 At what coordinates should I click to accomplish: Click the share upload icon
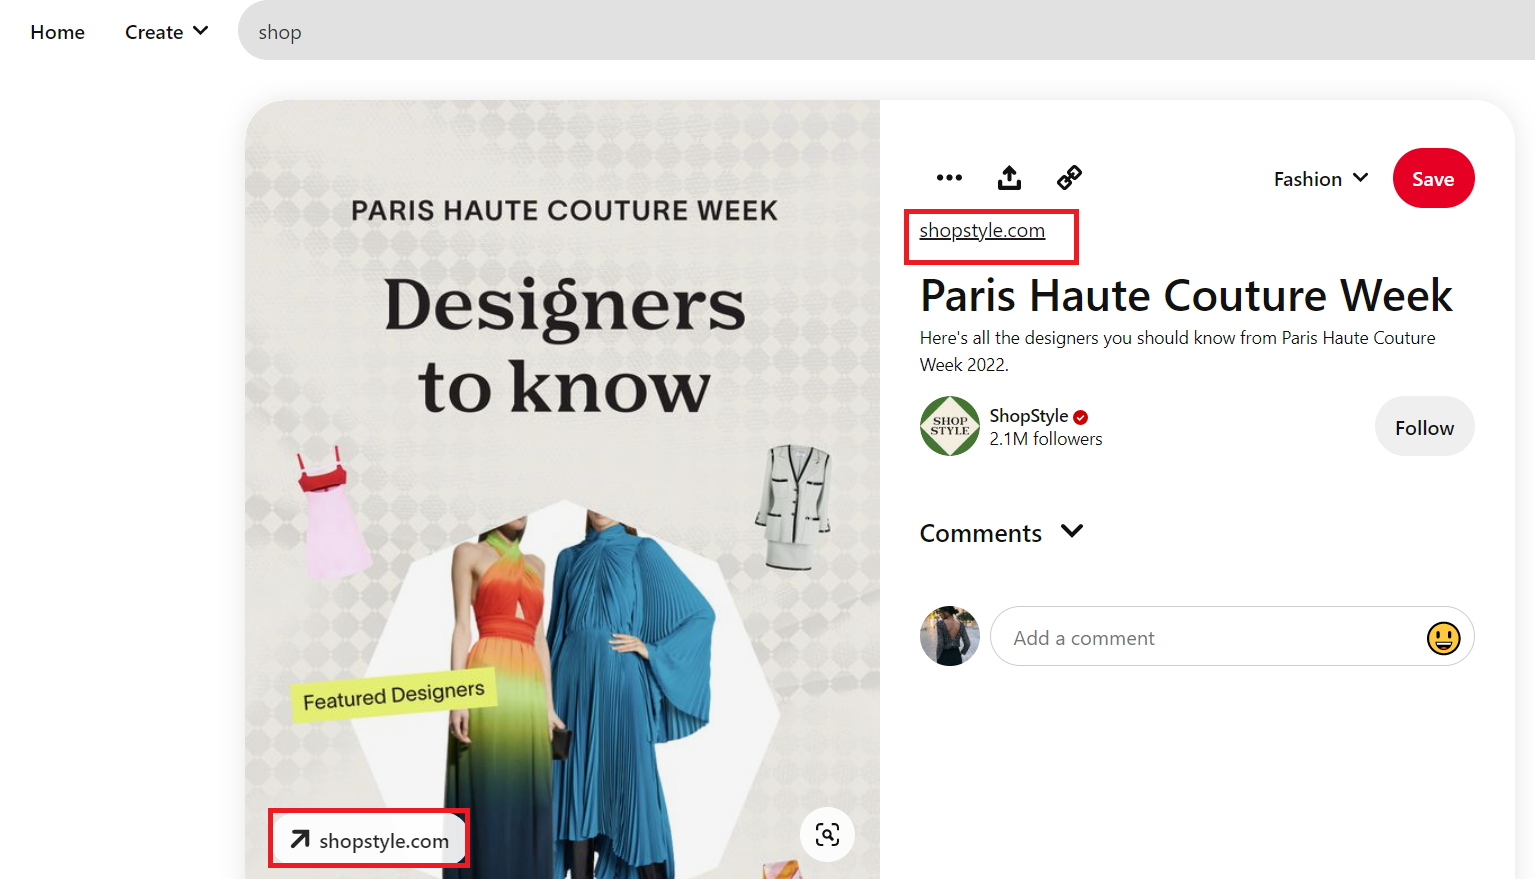pos(1009,178)
